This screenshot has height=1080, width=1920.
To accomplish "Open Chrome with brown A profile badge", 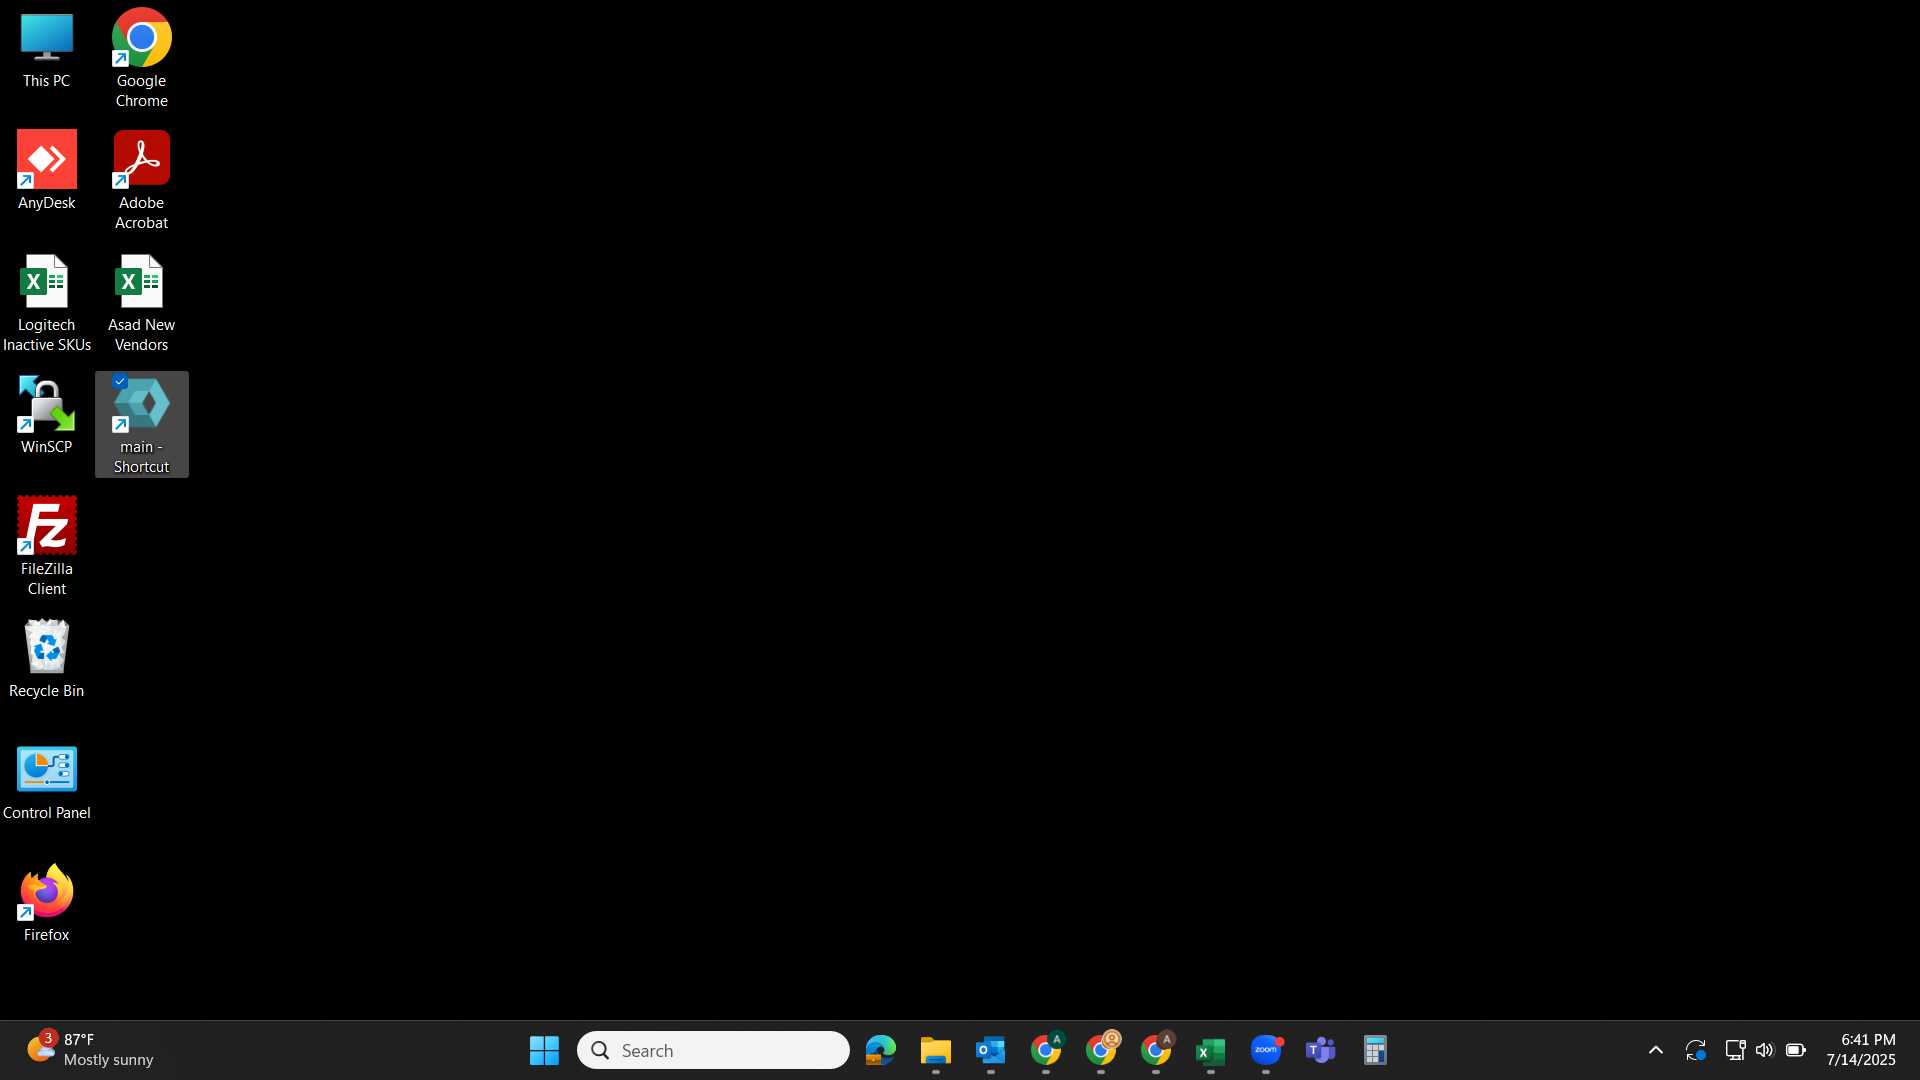I will tap(1156, 1050).
